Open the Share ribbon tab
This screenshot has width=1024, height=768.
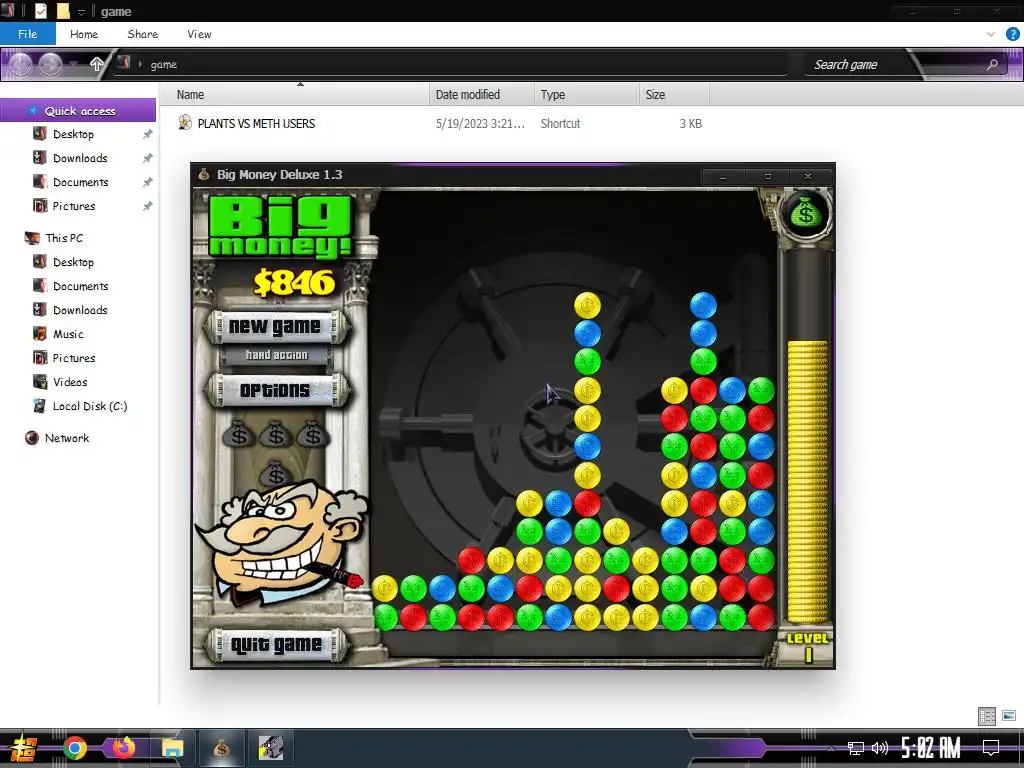(142, 34)
